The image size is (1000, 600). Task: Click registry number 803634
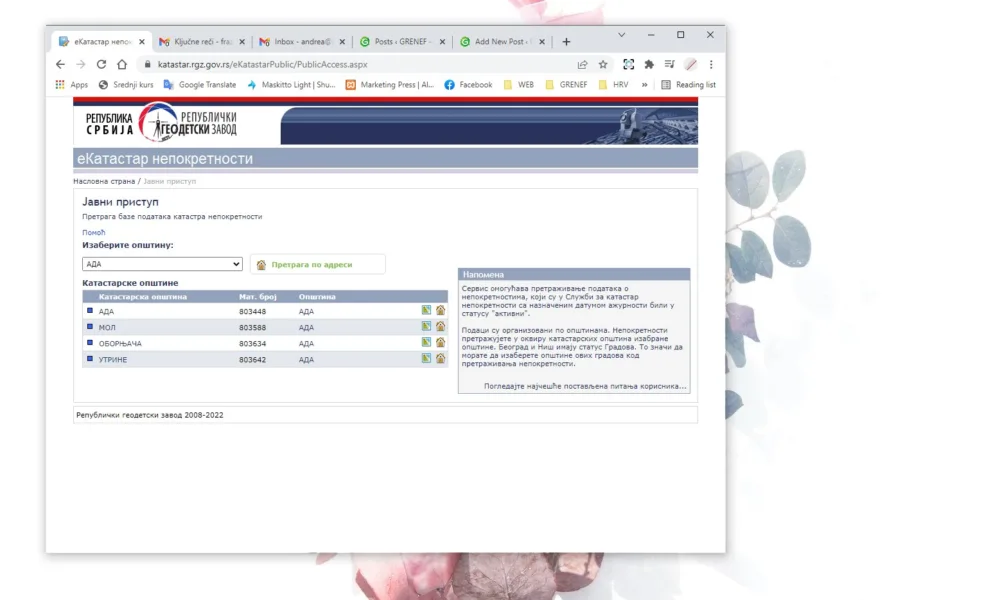tap(253, 344)
